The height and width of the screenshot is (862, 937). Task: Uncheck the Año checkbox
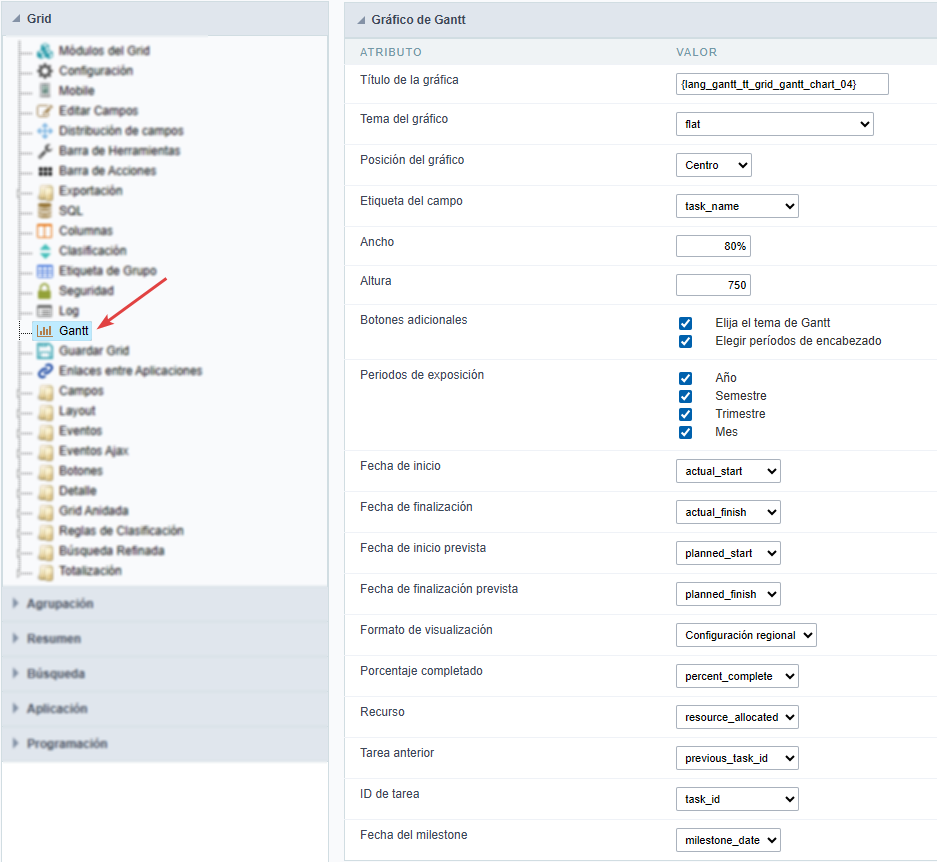(685, 378)
